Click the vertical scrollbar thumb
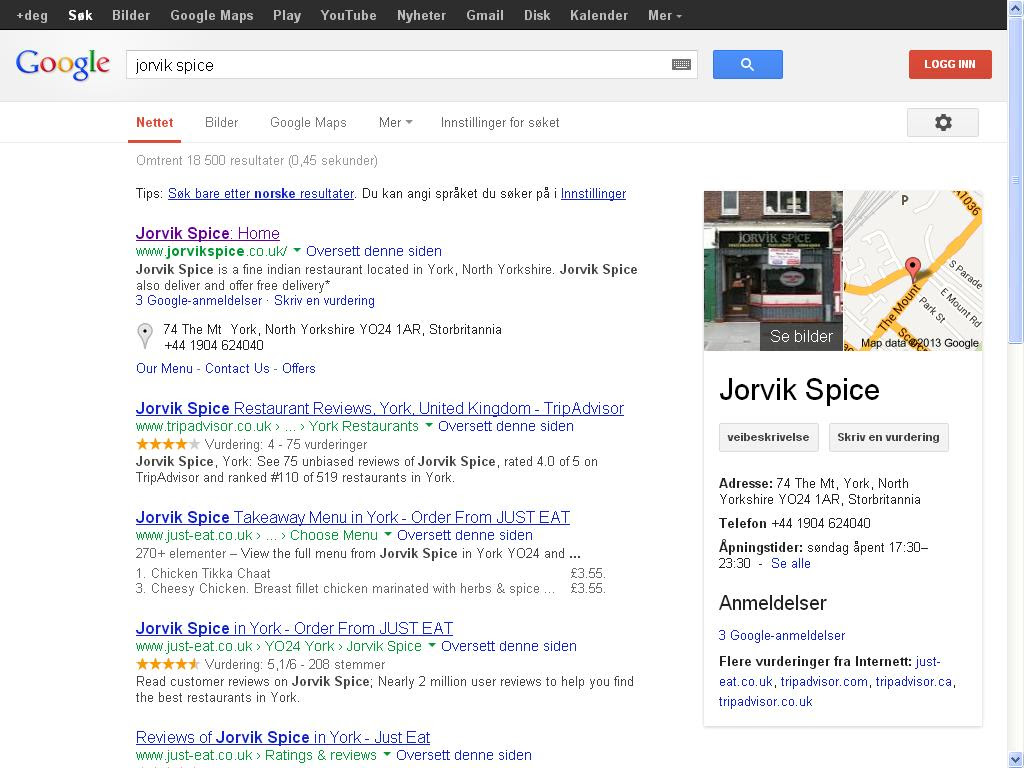This screenshot has height=768, width=1024. tap(1016, 180)
